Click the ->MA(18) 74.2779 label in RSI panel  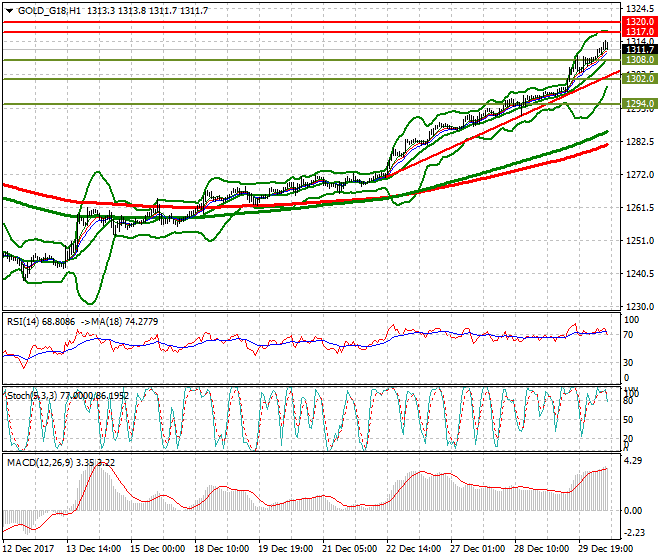tap(119, 322)
